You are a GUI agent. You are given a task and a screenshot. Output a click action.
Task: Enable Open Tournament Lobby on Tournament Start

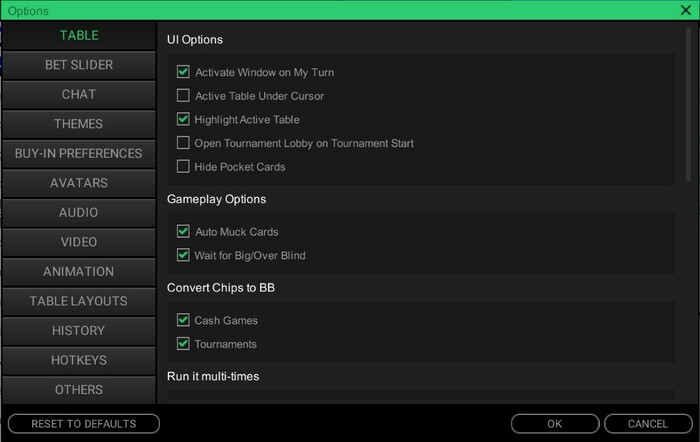pos(183,143)
